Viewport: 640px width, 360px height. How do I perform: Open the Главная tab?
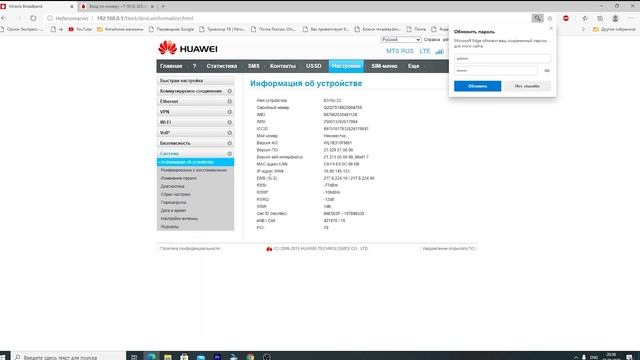[x=171, y=66]
